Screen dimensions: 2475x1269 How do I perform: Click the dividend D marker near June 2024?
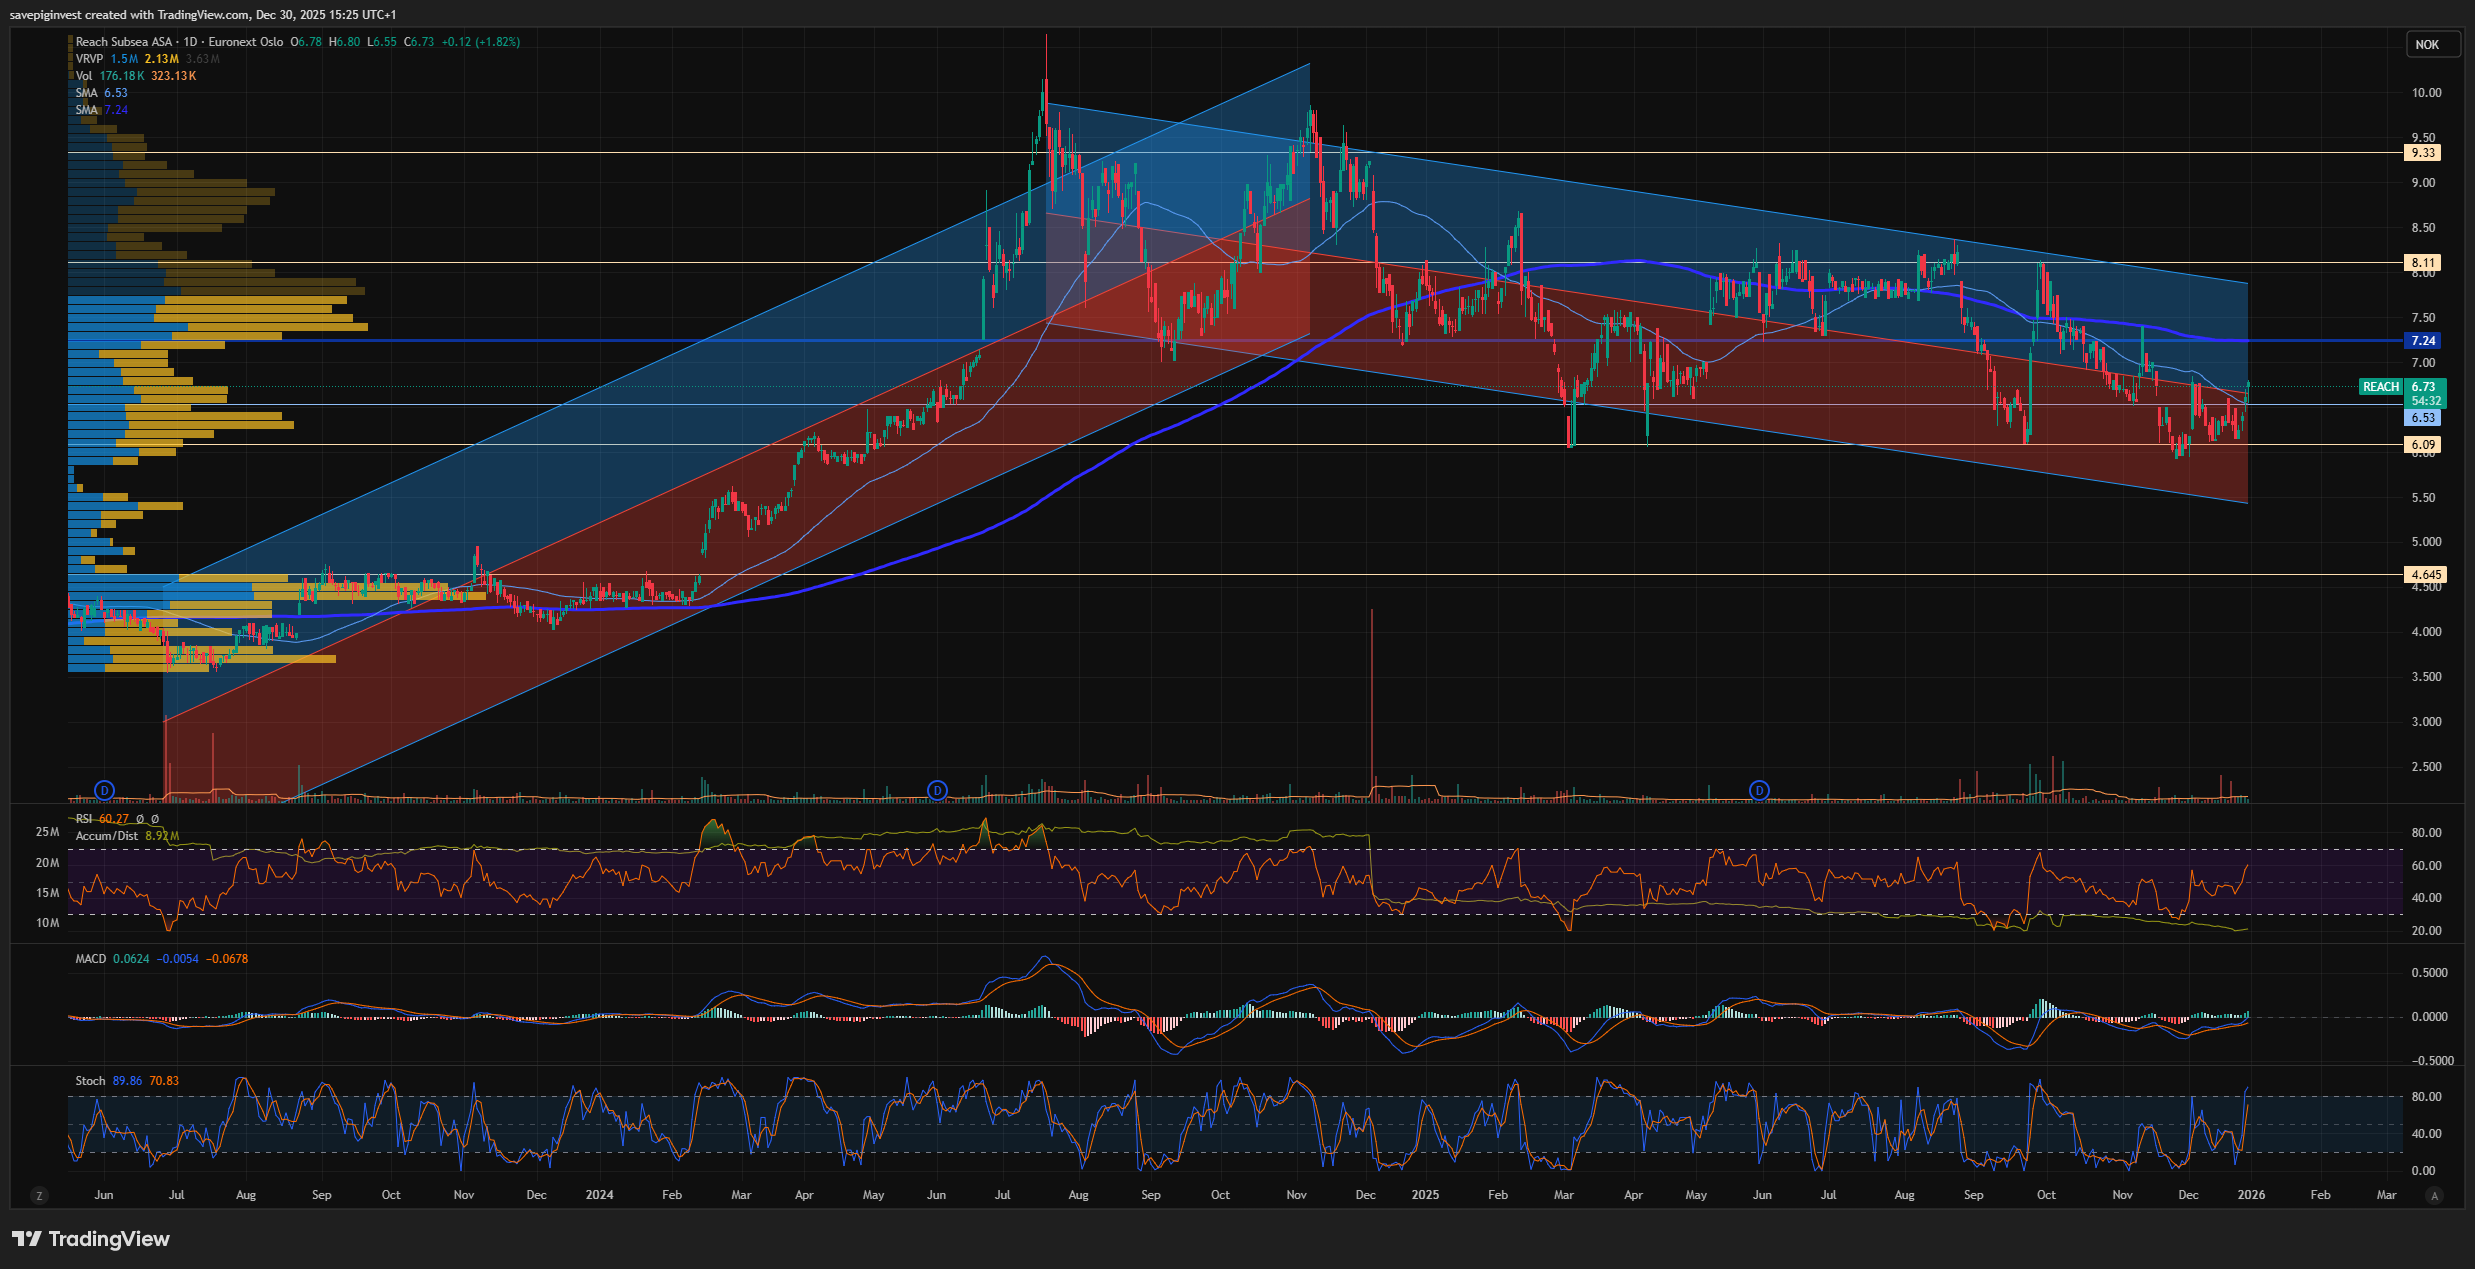pos(937,790)
